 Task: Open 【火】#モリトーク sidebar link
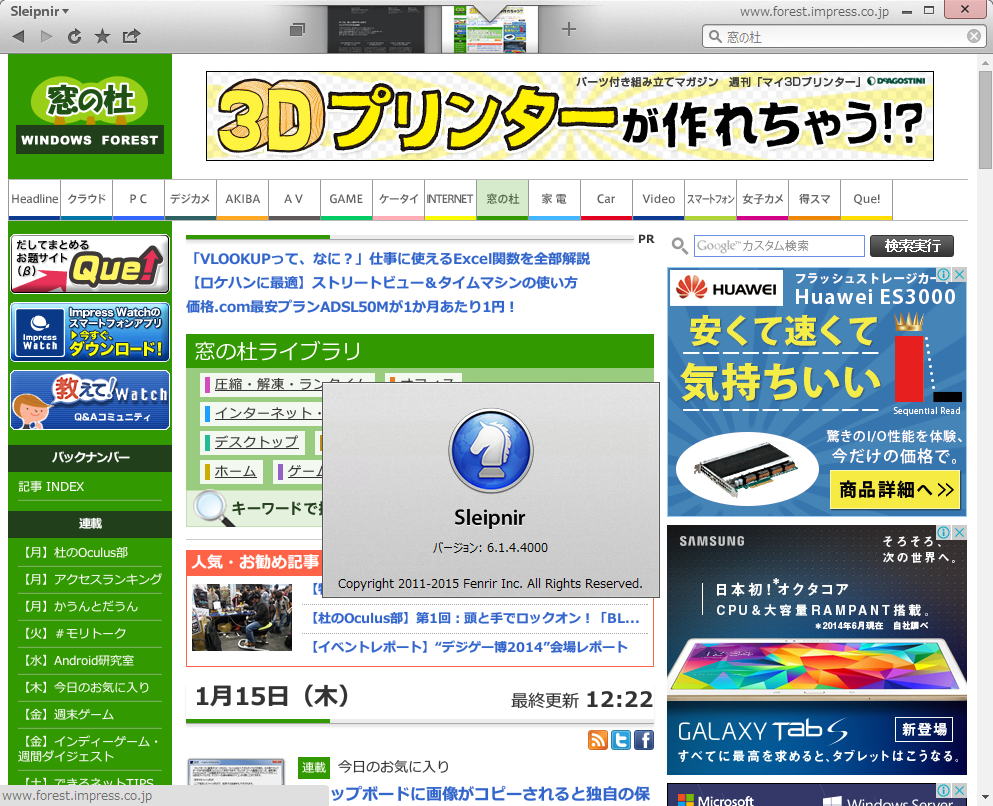[72, 633]
